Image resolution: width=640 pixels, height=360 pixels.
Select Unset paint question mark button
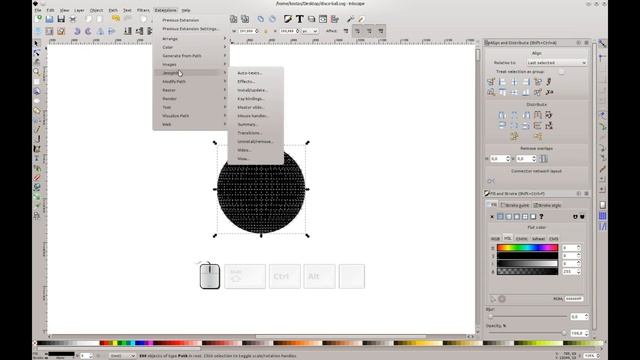tap(541, 217)
